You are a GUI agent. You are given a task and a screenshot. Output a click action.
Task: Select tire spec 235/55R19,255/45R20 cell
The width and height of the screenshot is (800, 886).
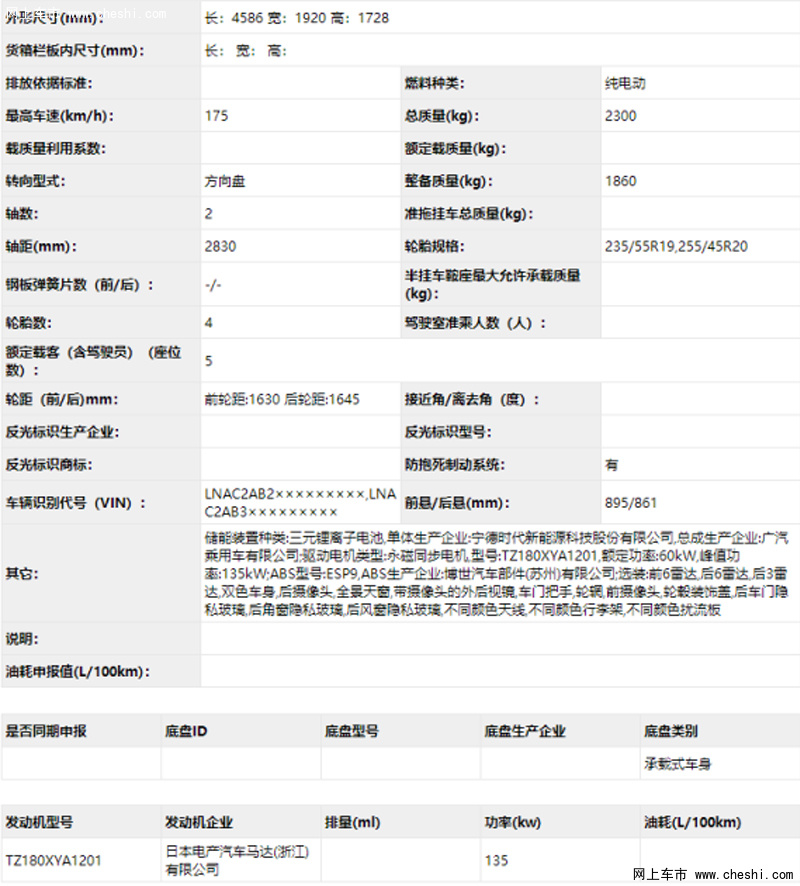[x=701, y=246]
